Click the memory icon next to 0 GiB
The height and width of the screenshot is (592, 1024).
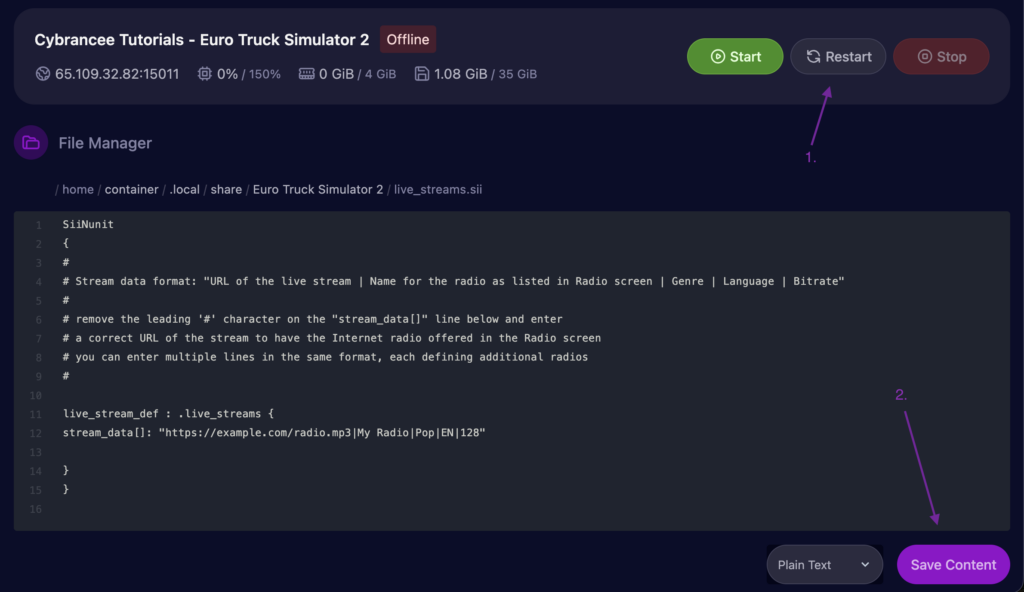[307, 73]
